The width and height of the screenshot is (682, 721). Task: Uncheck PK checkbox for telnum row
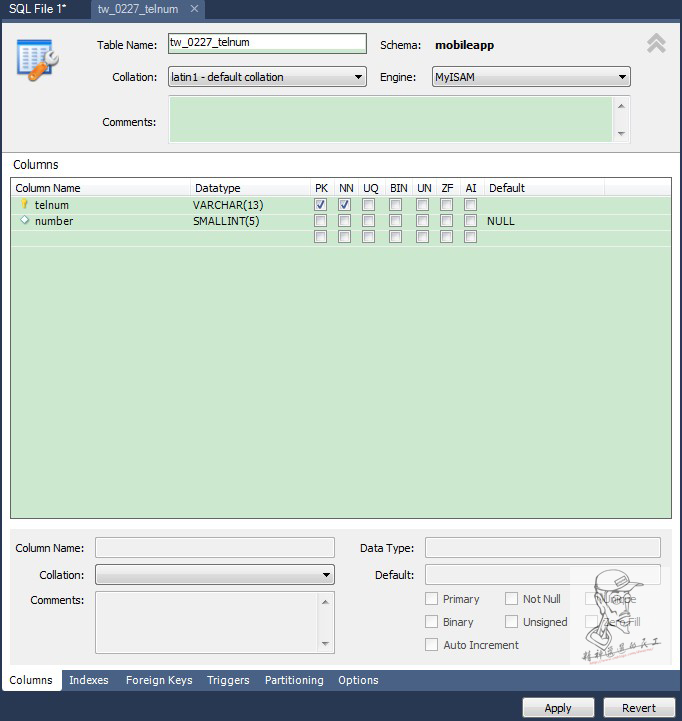pyautogui.click(x=321, y=205)
